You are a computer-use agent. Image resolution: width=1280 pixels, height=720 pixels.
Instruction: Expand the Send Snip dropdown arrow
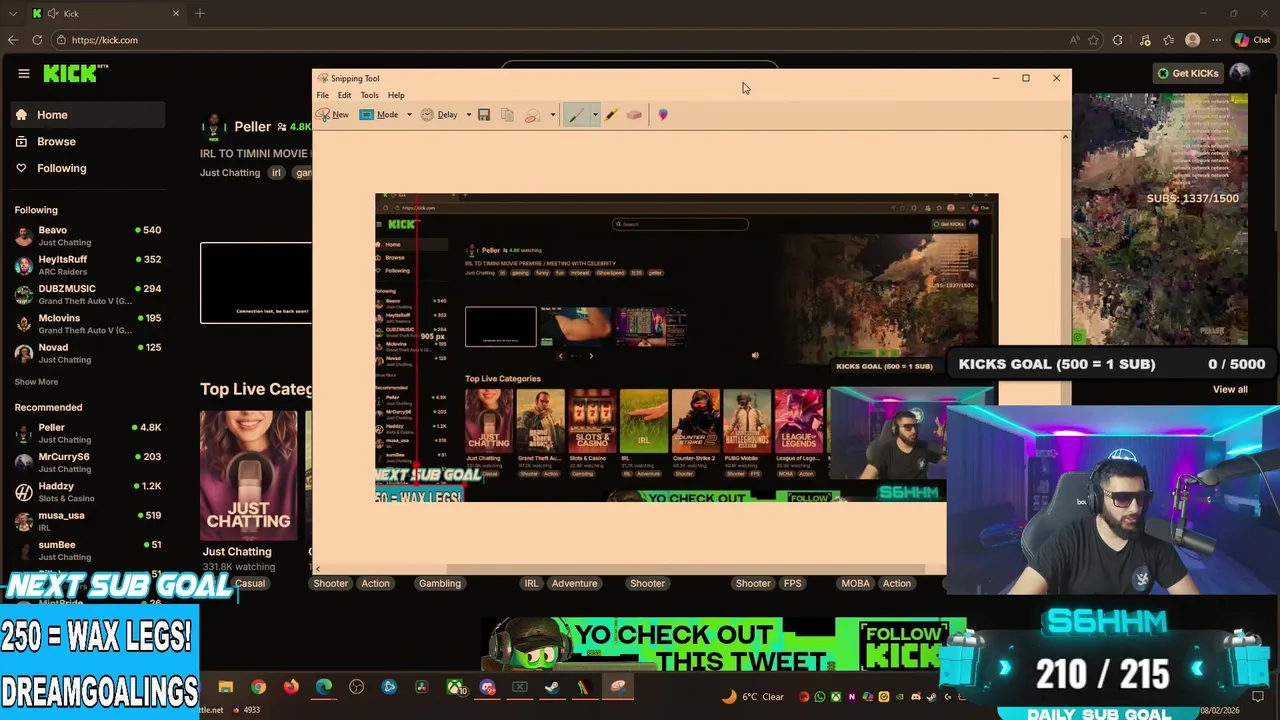tap(552, 115)
